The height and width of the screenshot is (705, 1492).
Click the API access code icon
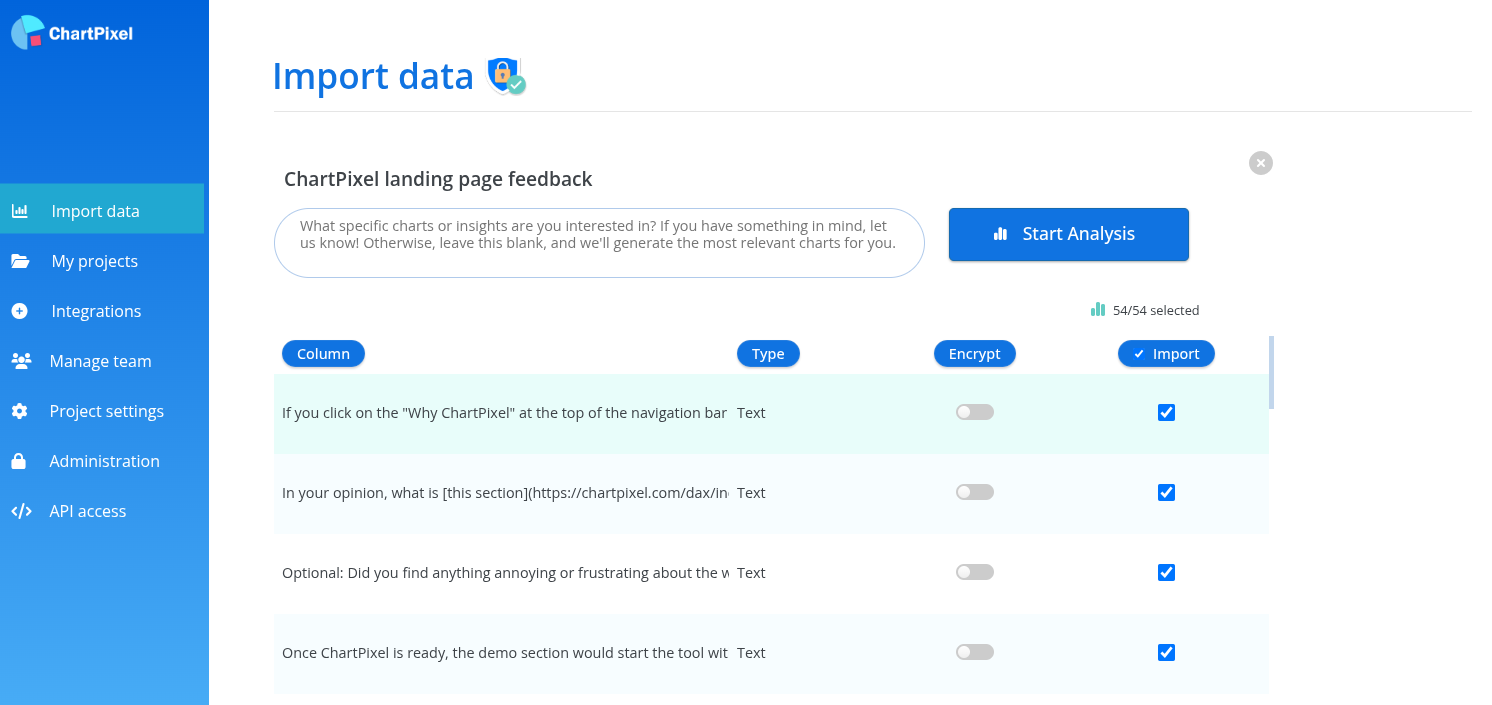(21, 511)
